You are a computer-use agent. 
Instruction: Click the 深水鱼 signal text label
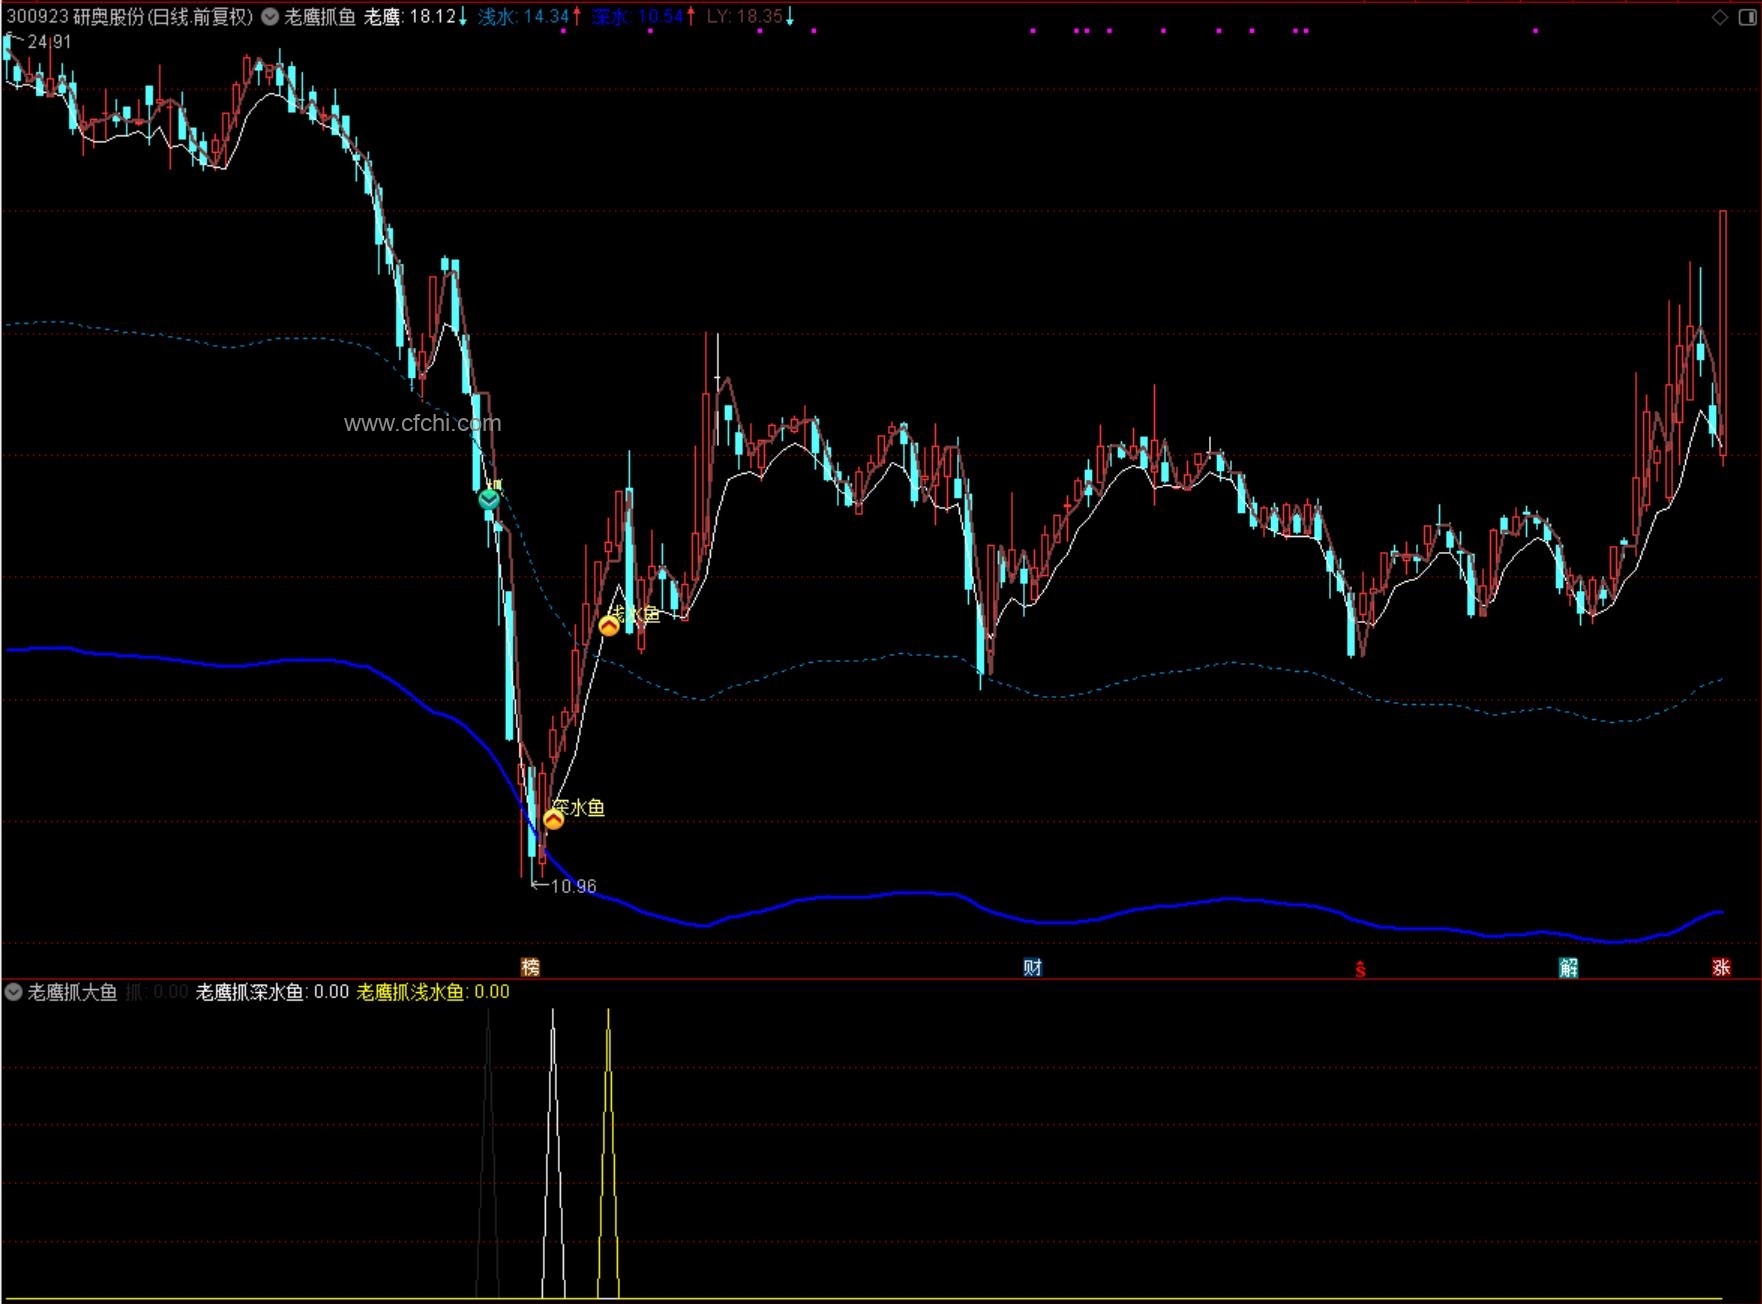(x=579, y=807)
